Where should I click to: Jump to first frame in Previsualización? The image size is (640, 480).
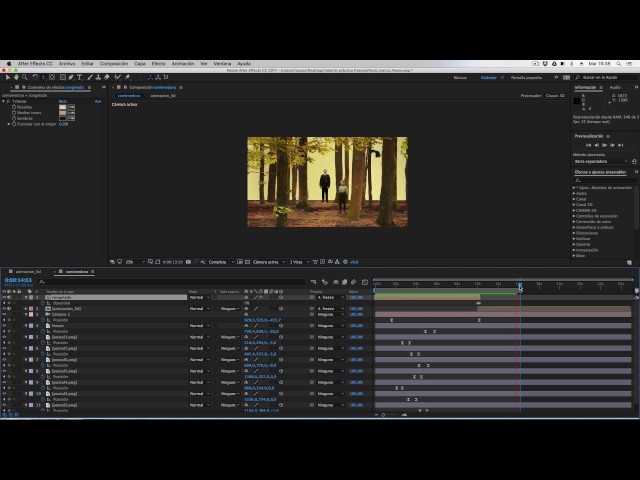coord(588,145)
